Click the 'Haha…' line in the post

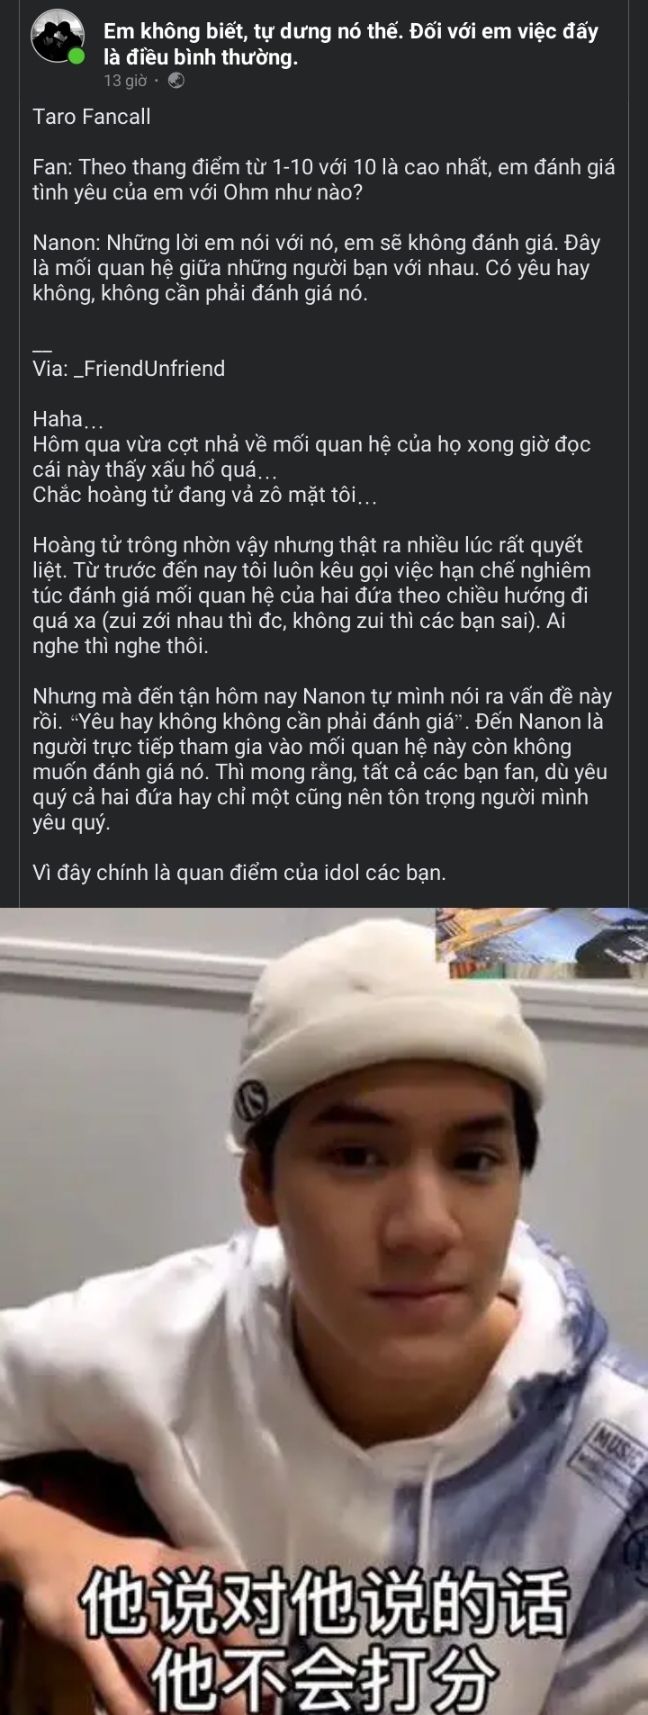point(68,419)
